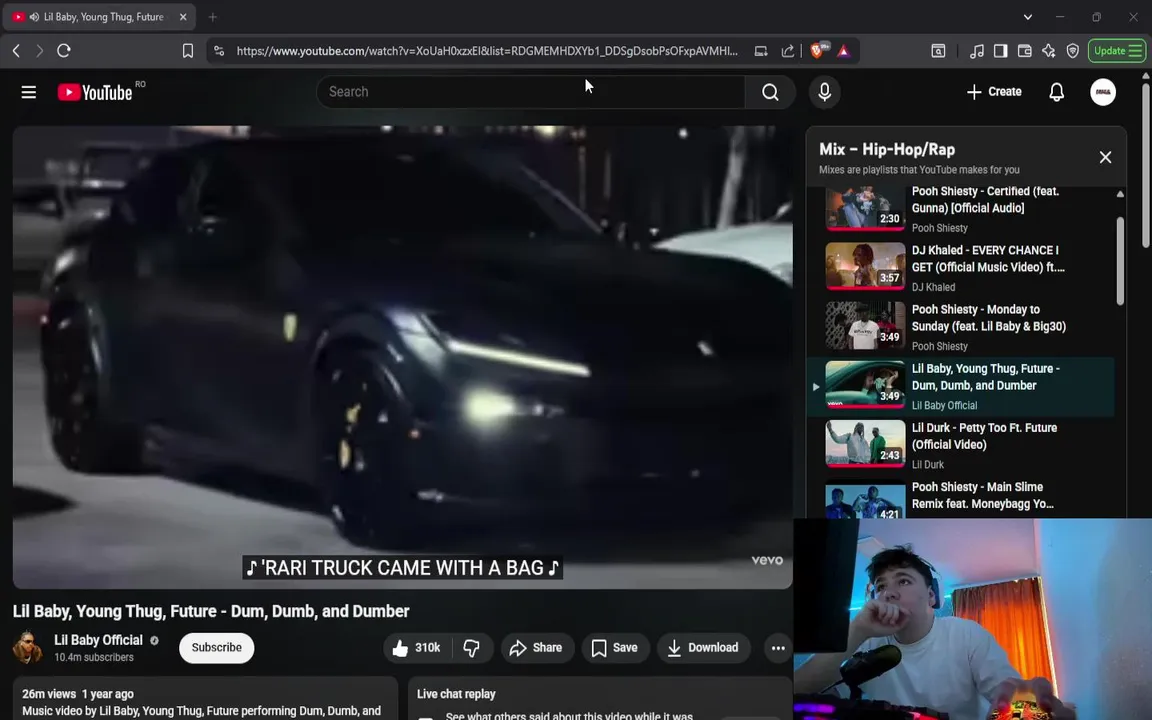Screen dimensions: 1152x720
Task: Like the video with thumbs up
Action: (x=417, y=647)
